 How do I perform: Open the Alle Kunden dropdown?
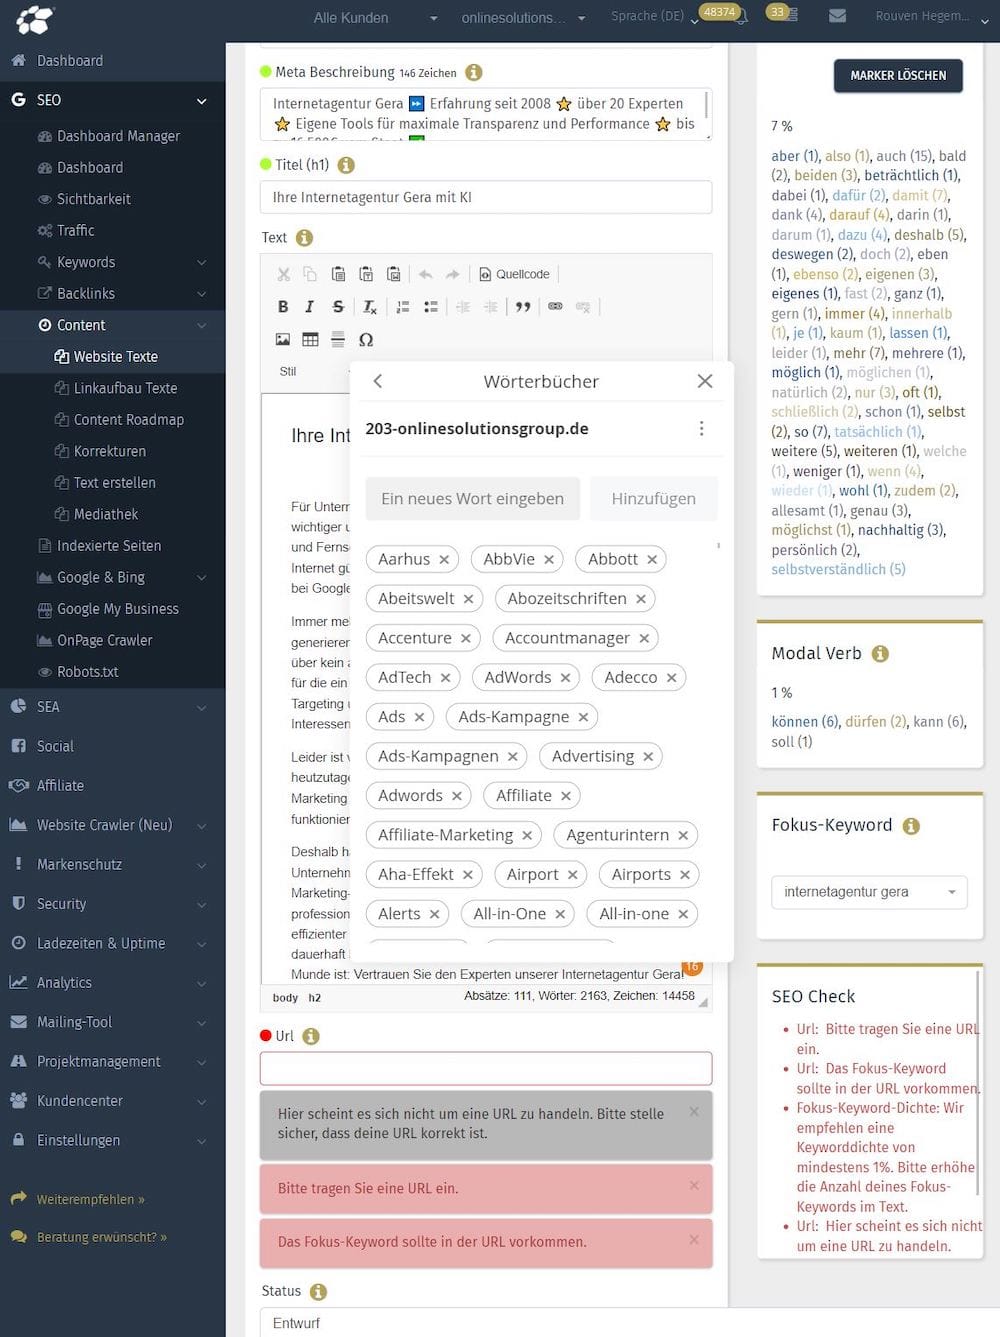coord(374,18)
